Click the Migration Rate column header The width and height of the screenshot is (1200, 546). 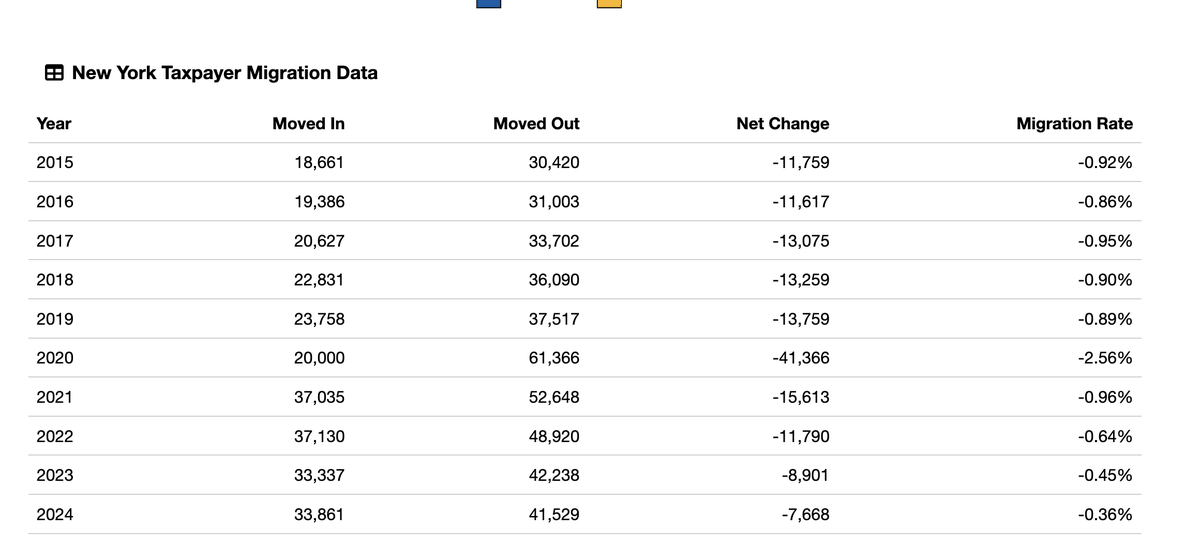1074,124
